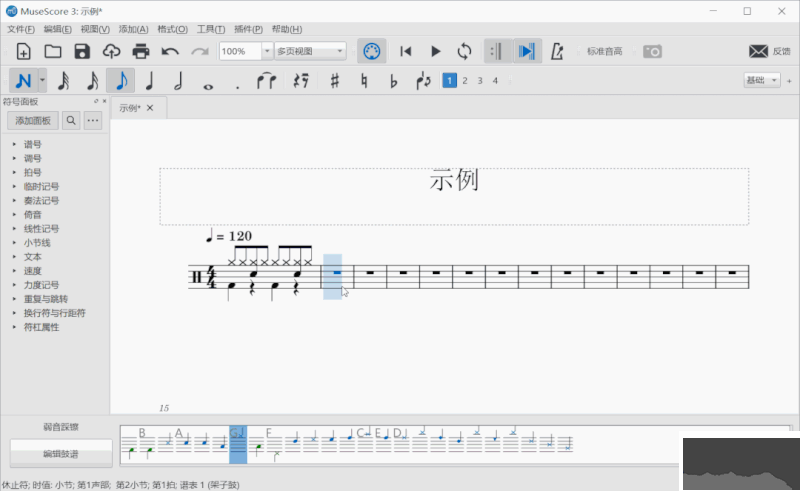Viewport: 800px width, 491px height.
Task: Switch to the 示例* score tab
Action: [x=130, y=108]
